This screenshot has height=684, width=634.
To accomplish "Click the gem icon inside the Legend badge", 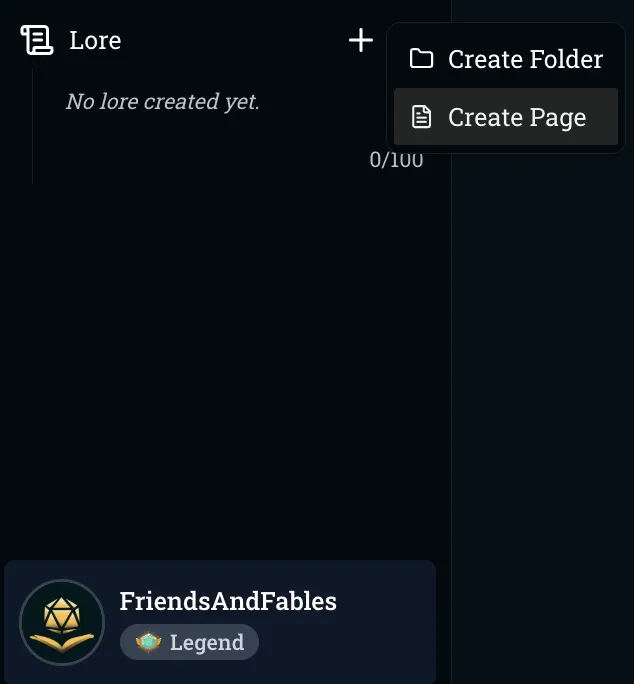I will tap(148, 642).
